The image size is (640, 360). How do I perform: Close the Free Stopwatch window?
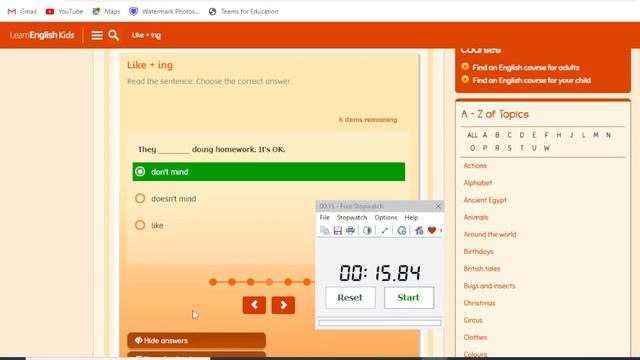coord(438,206)
